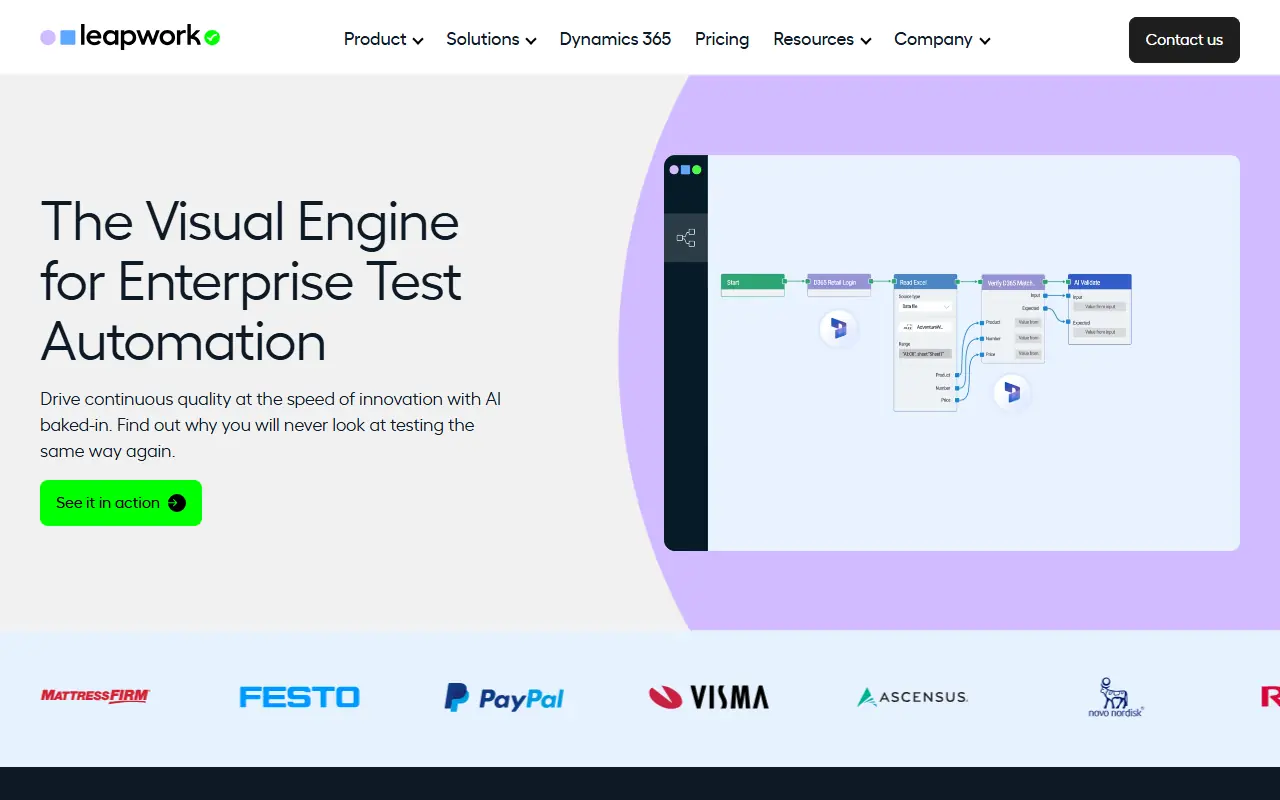Click the Novo Nordisk customer logo
Image resolution: width=1280 pixels, height=800 pixels.
pos(1116,697)
